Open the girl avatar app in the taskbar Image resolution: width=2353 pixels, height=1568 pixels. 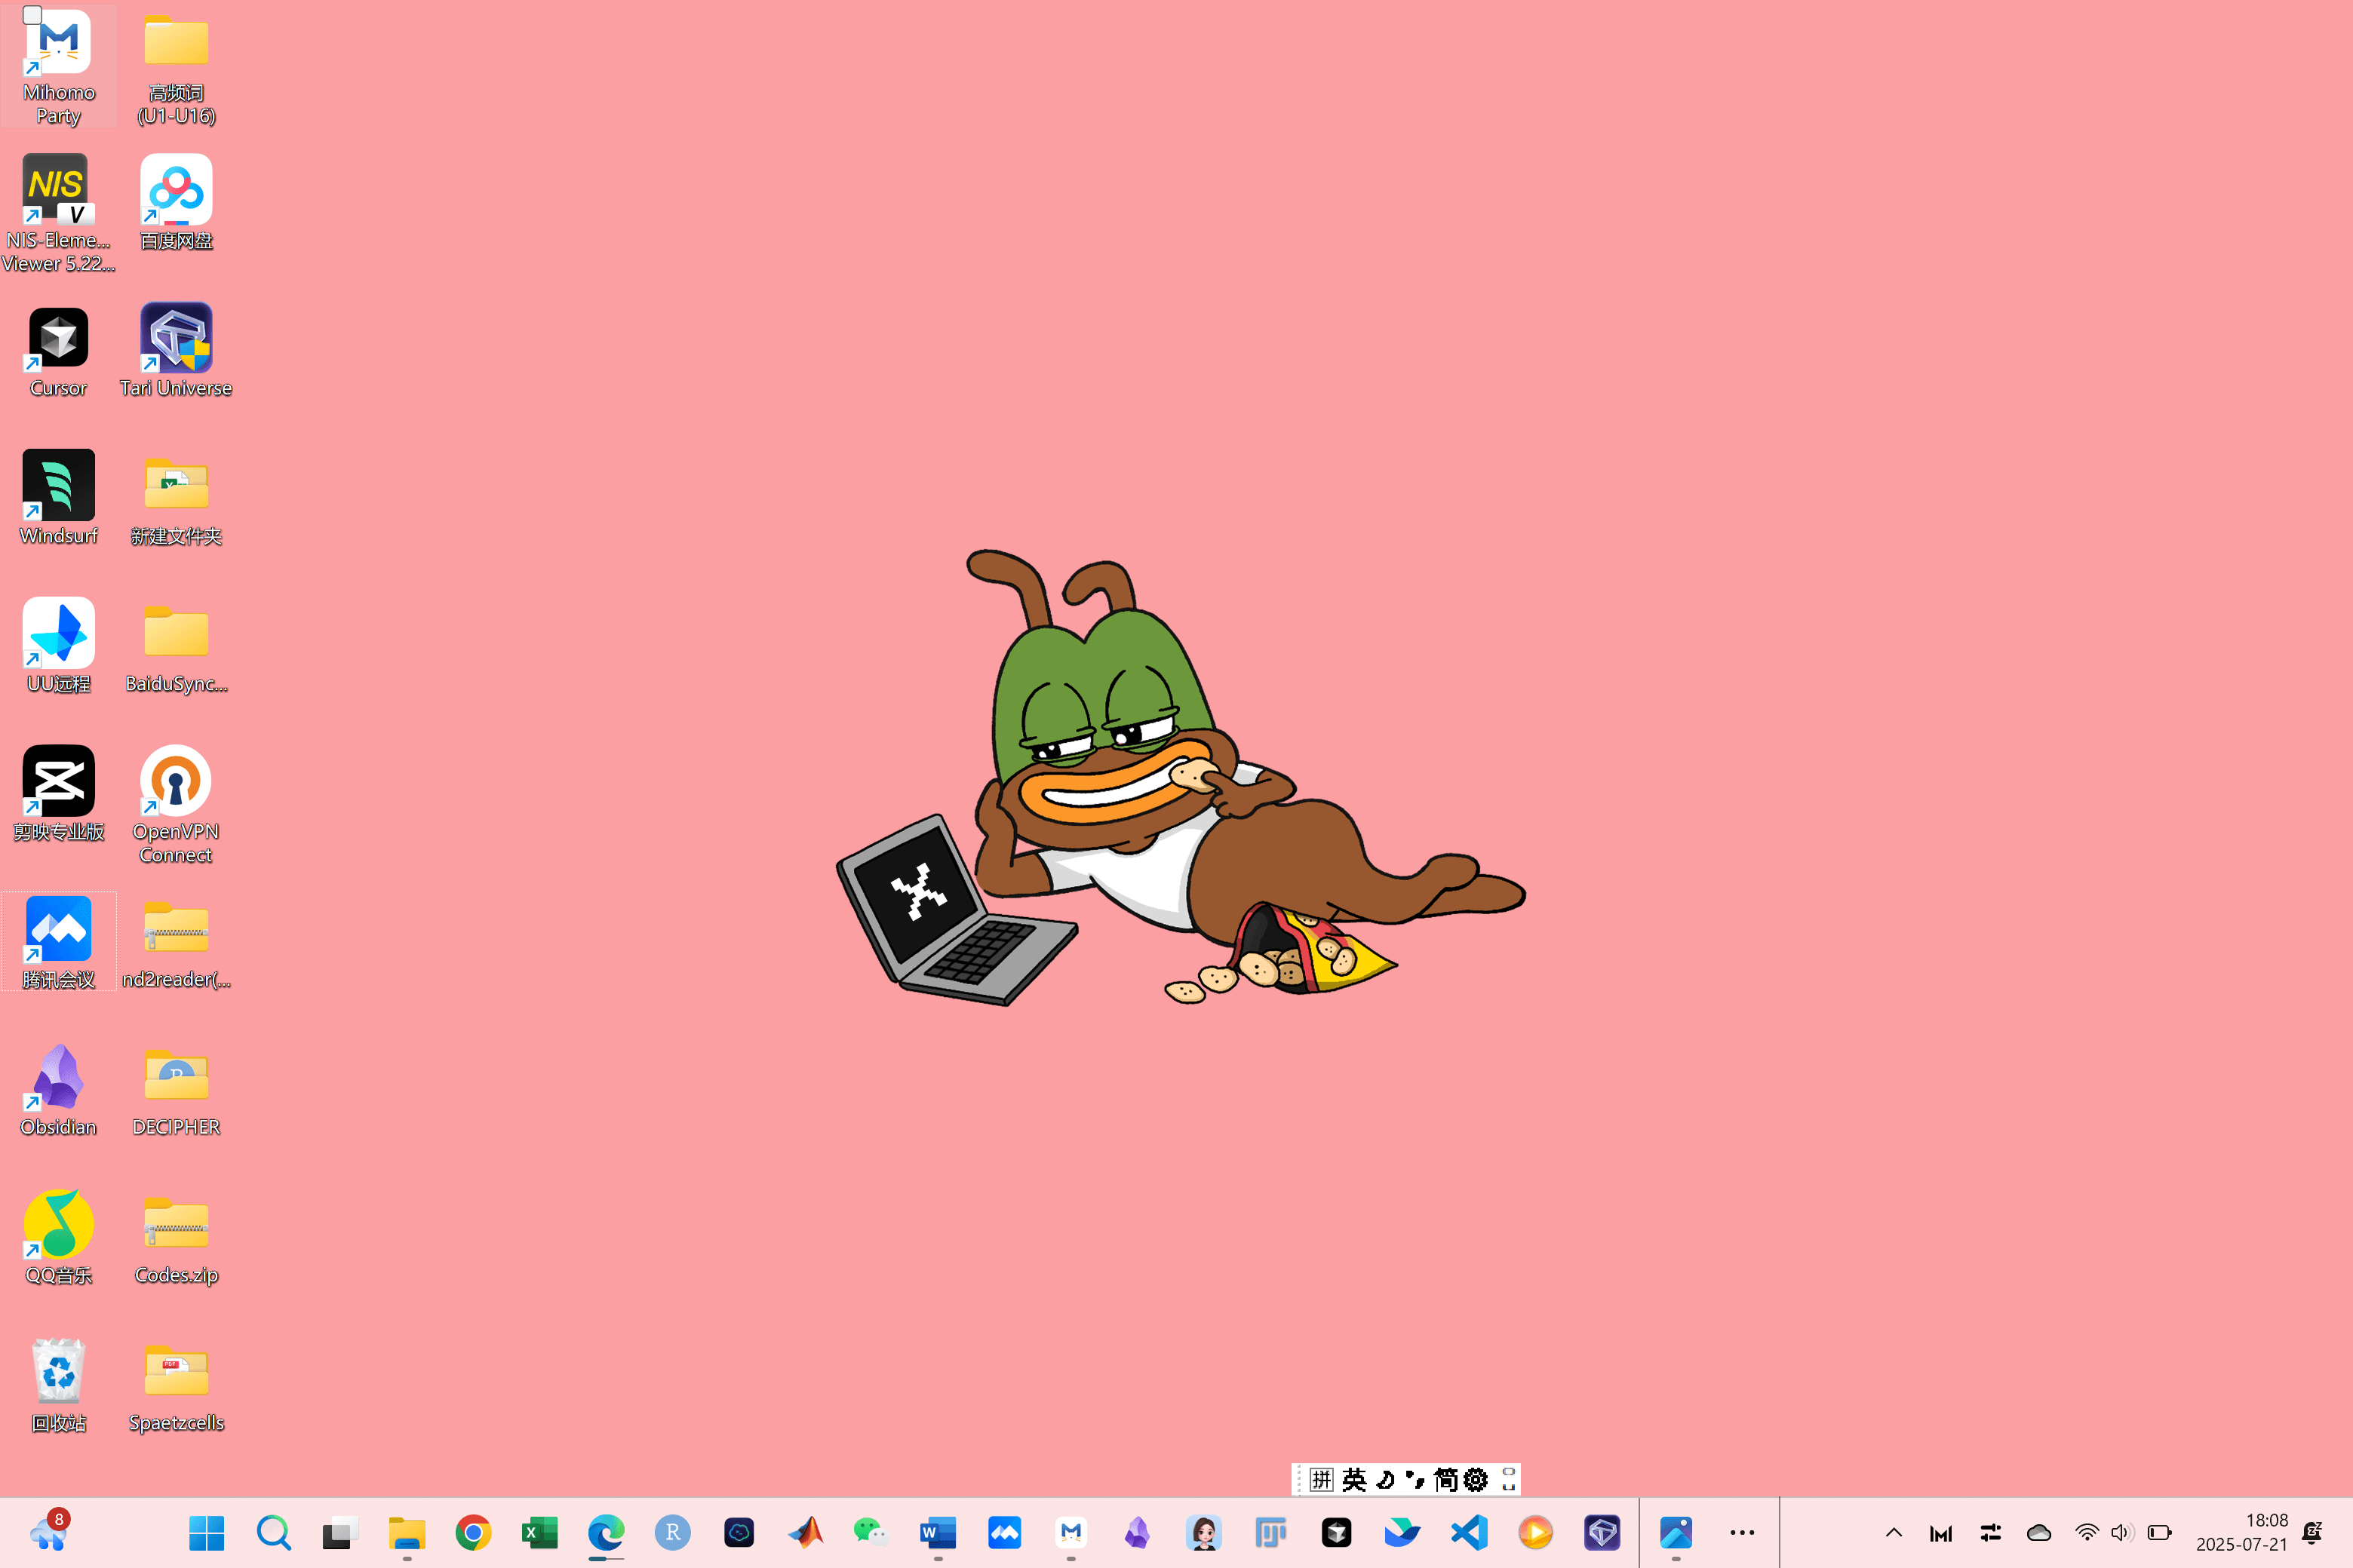(x=1204, y=1532)
